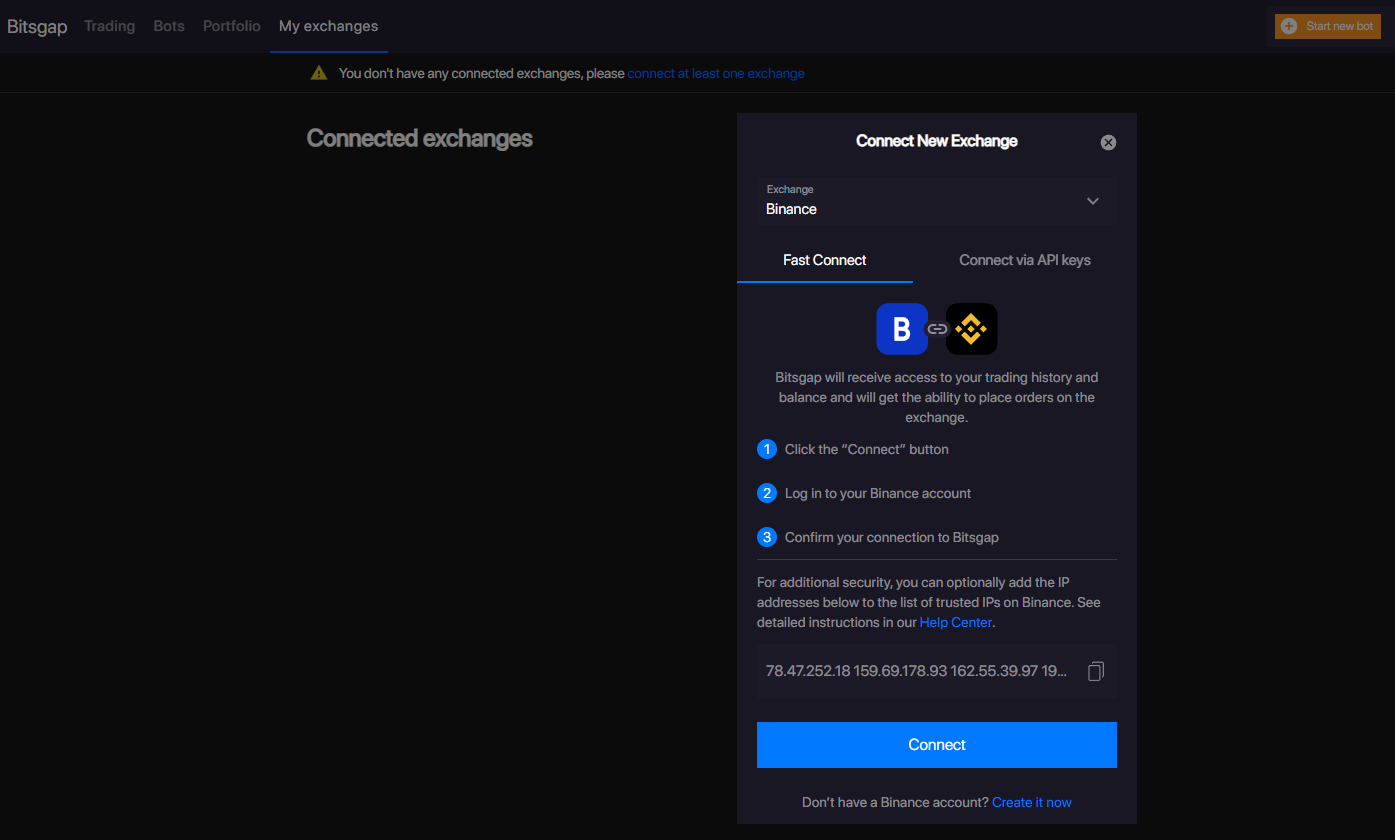The width and height of the screenshot is (1395, 840).
Task: Click the Bitsgap logo in header
Action: [x=37, y=26]
